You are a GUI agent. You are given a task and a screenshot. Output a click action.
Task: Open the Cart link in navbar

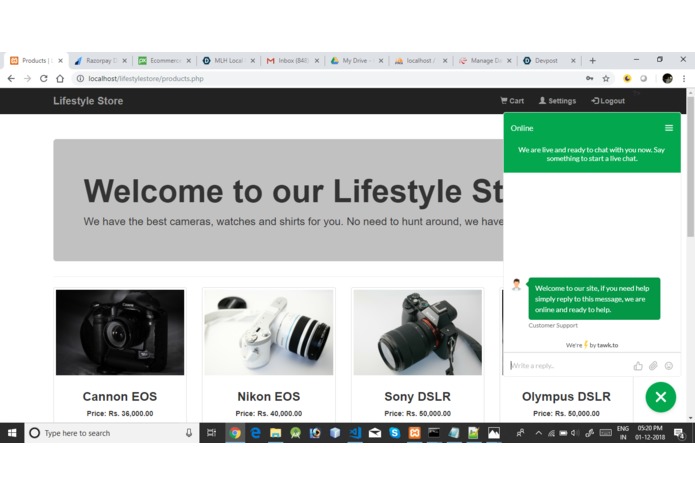pos(512,101)
